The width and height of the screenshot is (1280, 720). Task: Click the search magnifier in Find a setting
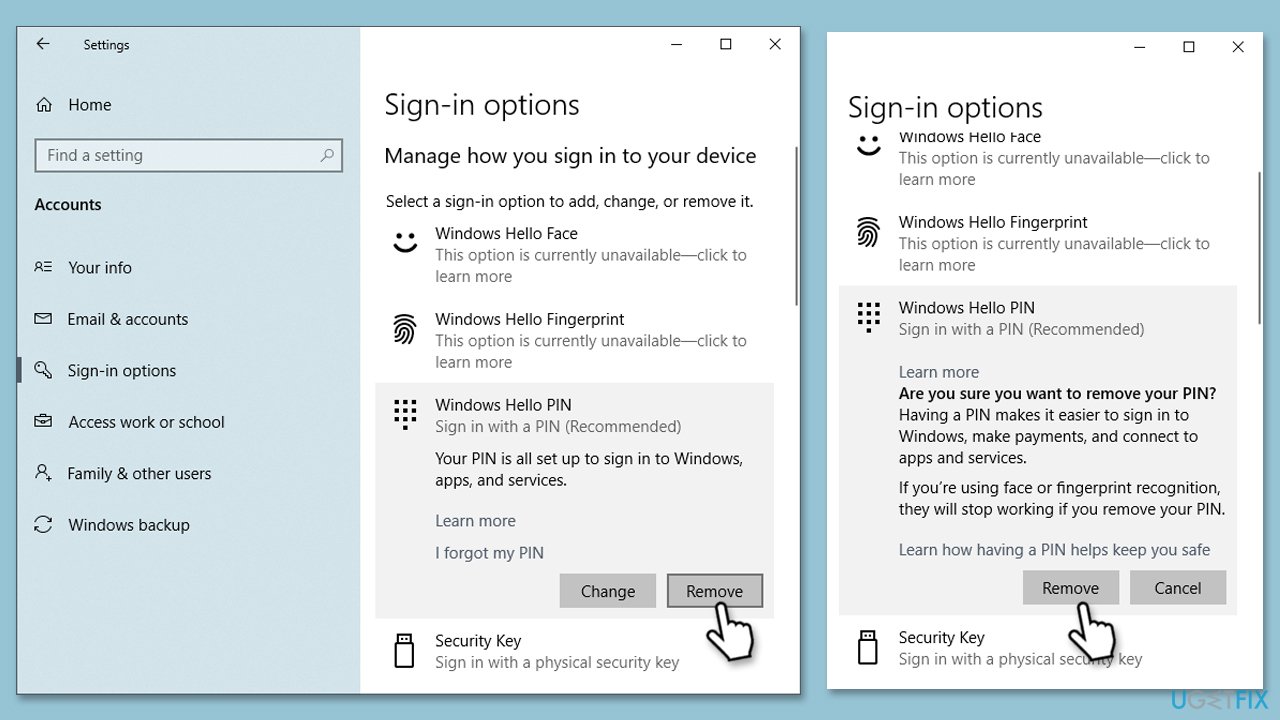coord(327,155)
